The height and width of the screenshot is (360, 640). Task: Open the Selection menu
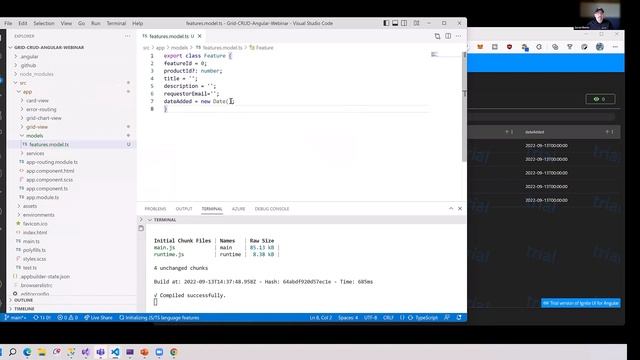(44, 23)
